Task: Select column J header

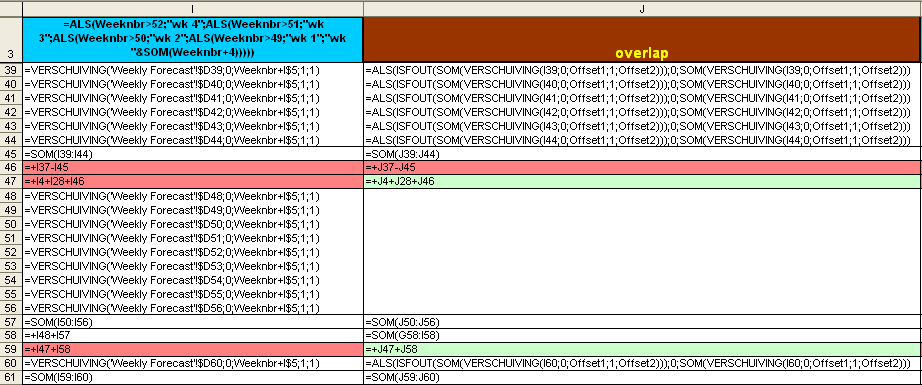Action: [x=642, y=9]
